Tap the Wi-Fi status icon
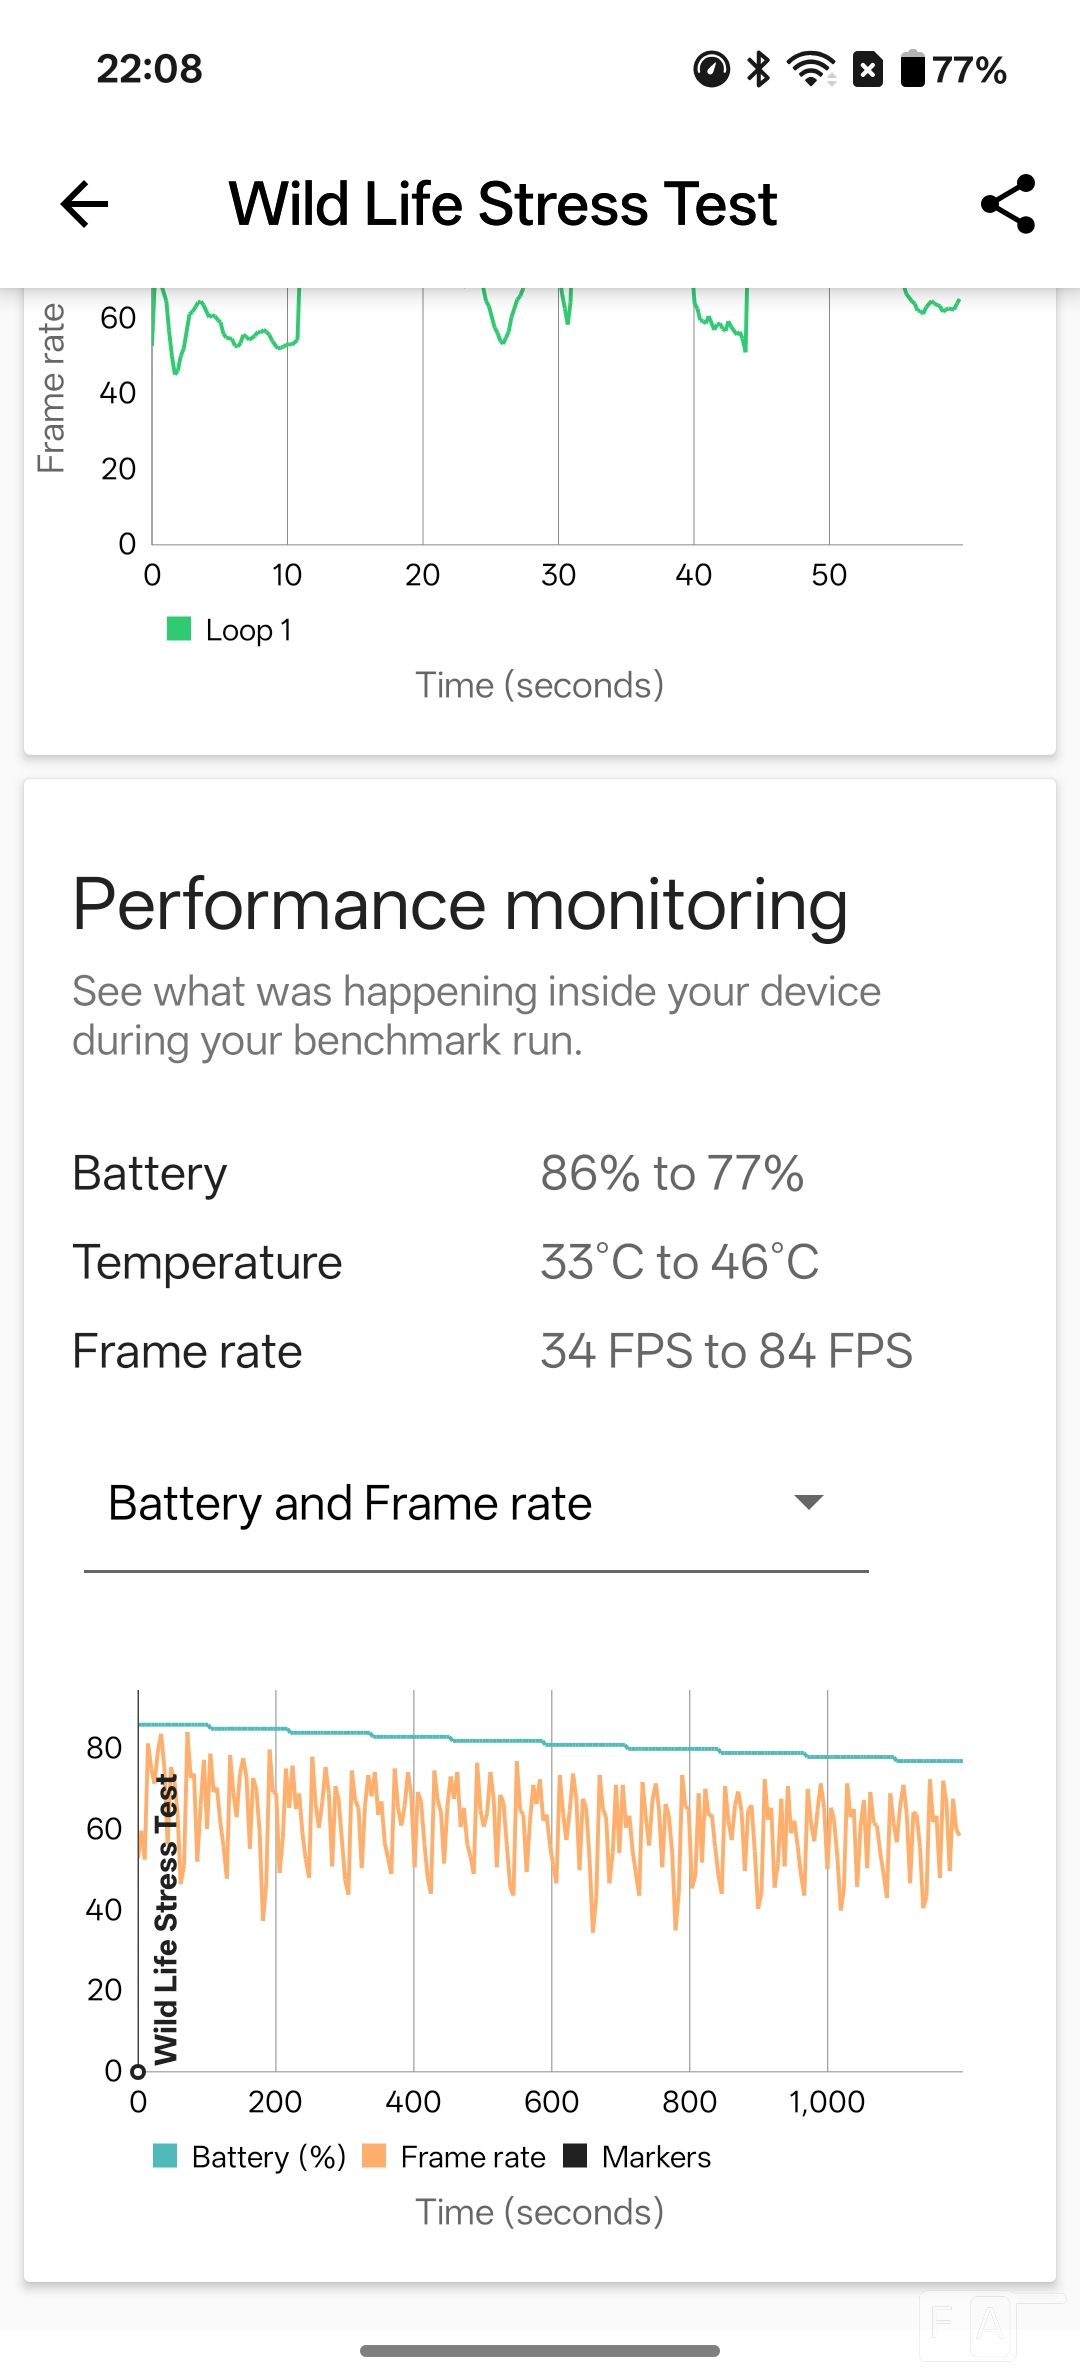1080x2378 pixels. (811, 69)
